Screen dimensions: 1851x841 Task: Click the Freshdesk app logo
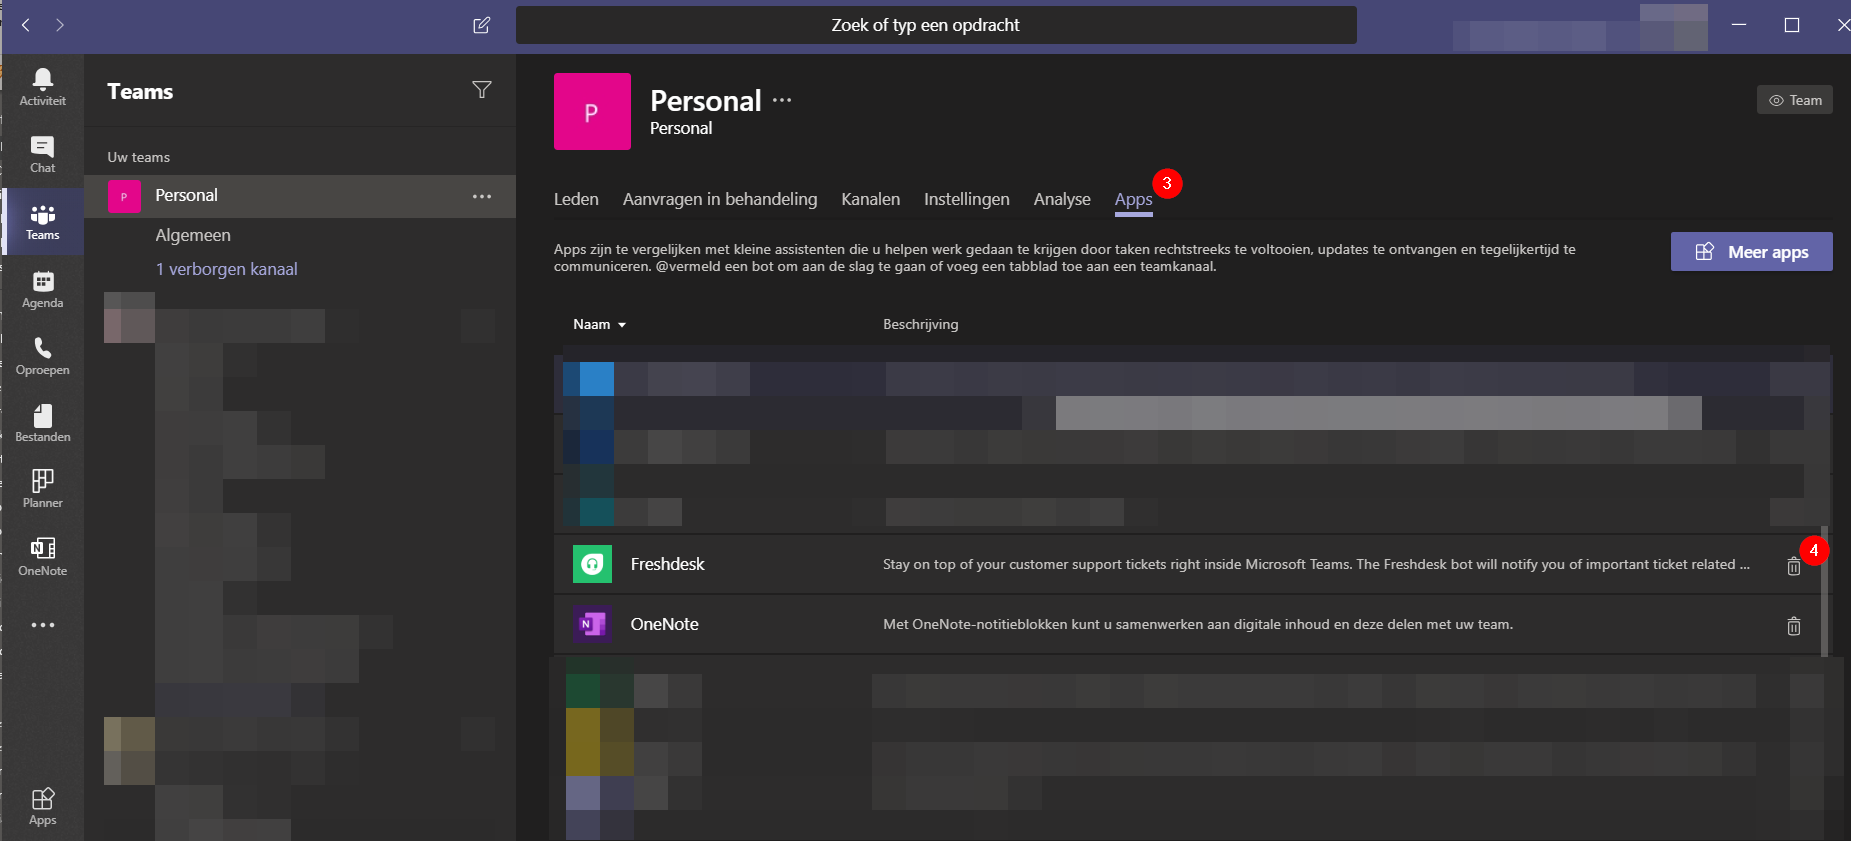[592, 564]
